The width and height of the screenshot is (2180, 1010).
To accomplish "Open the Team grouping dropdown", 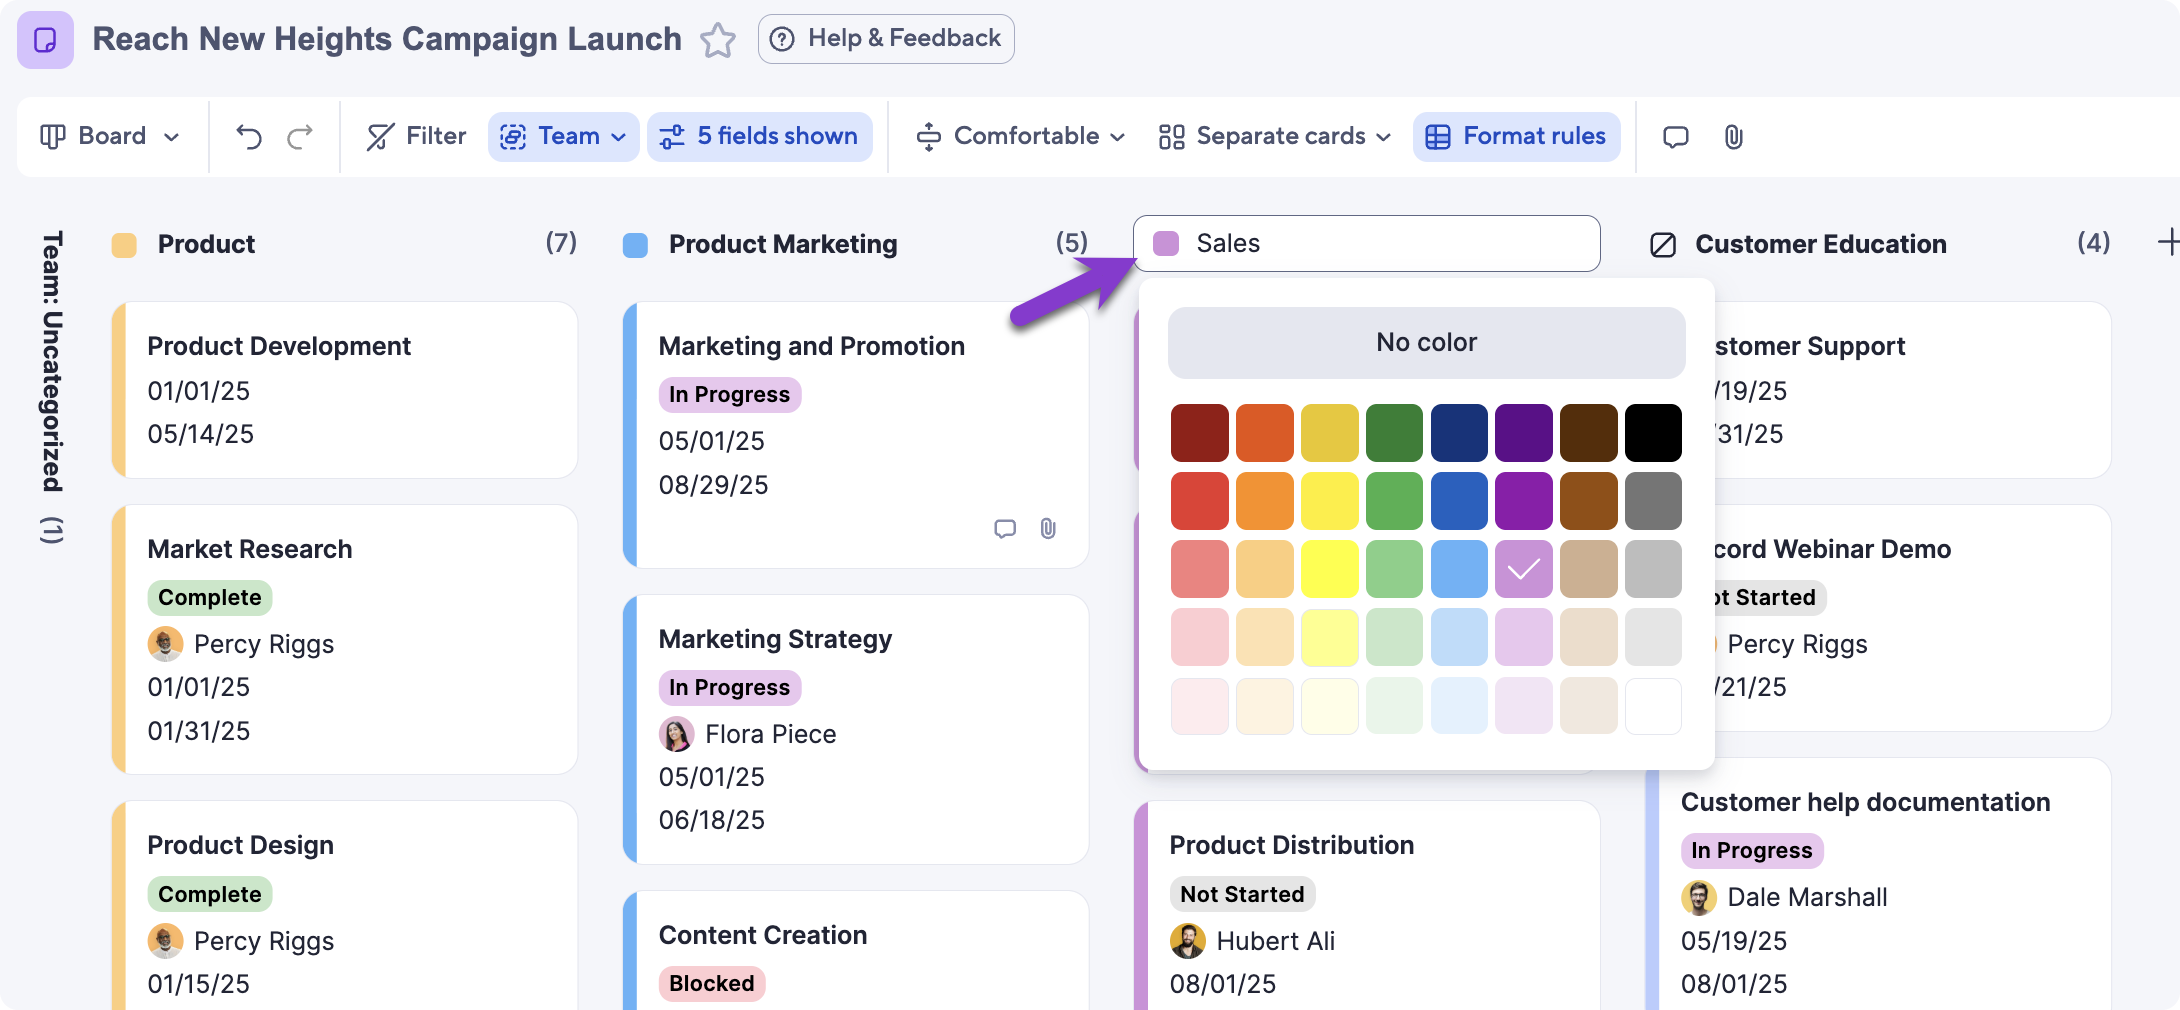I will click(563, 136).
